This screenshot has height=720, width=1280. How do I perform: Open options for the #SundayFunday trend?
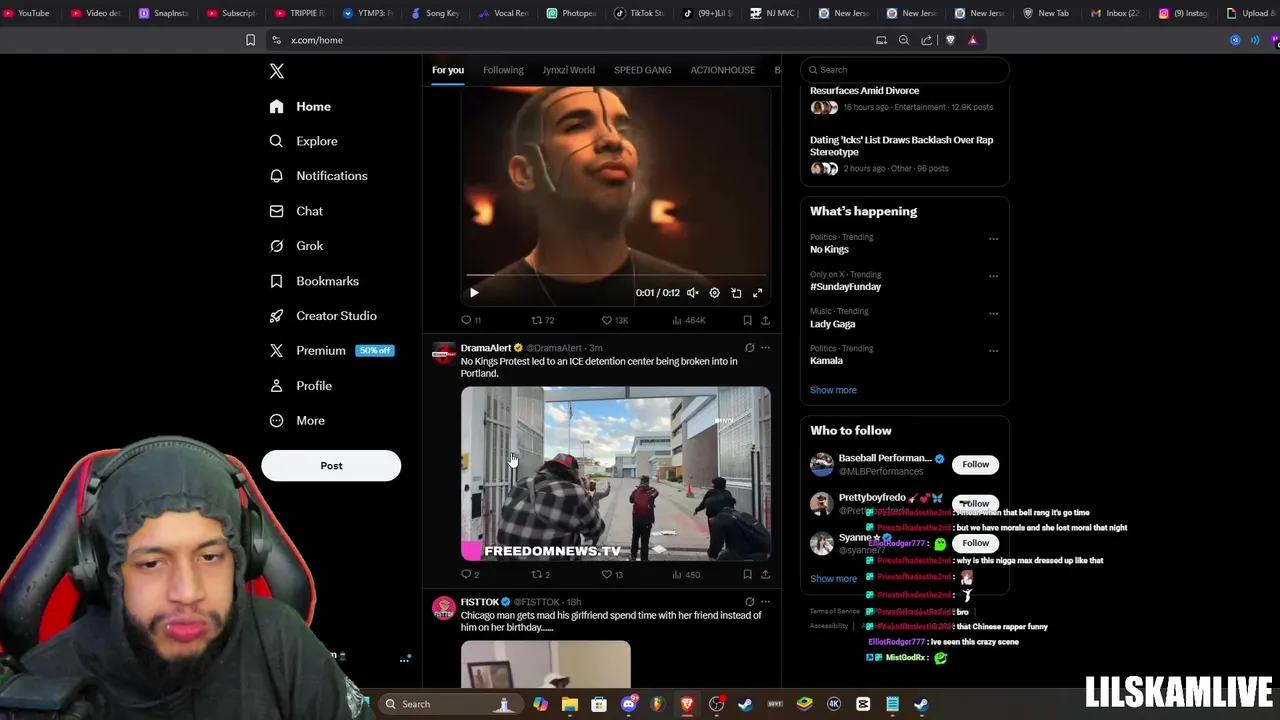(993, 275)
